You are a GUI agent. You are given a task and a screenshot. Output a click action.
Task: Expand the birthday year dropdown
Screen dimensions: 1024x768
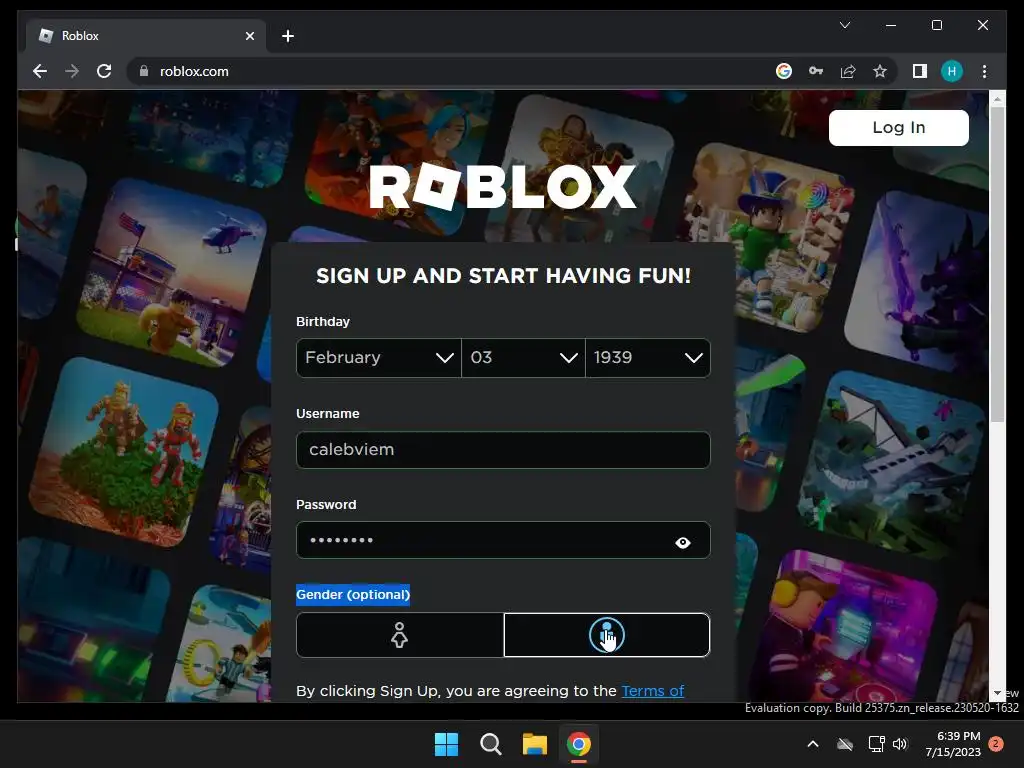(648, 358)
